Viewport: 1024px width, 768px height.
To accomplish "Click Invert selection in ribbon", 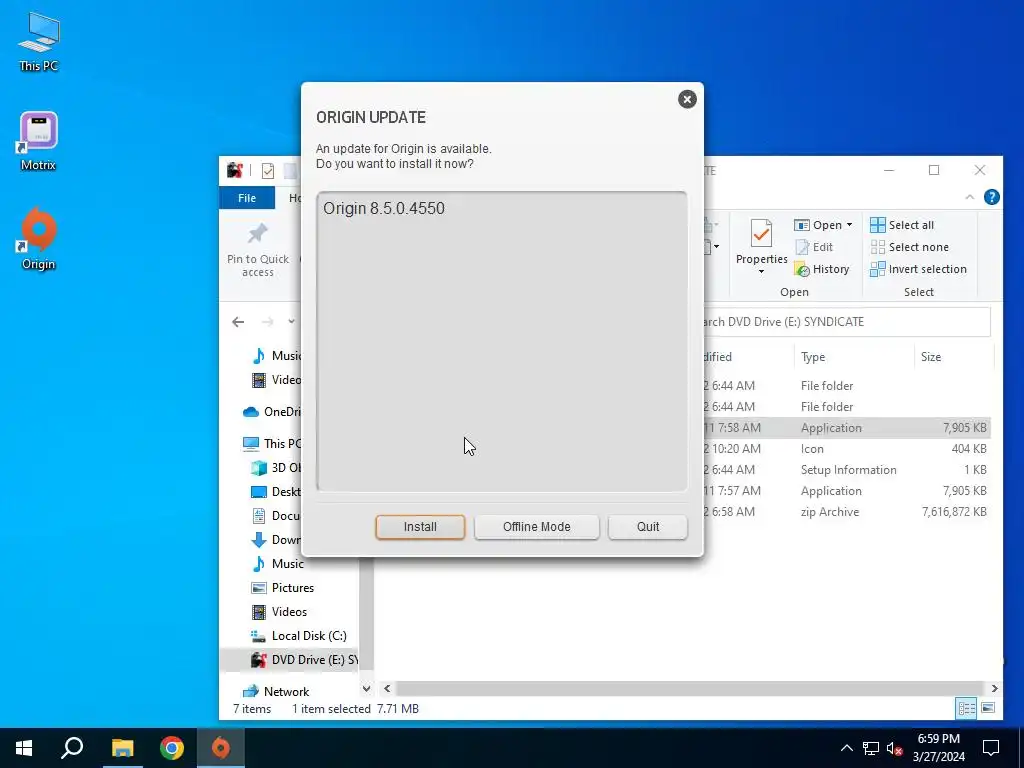I will pos(918,269).
